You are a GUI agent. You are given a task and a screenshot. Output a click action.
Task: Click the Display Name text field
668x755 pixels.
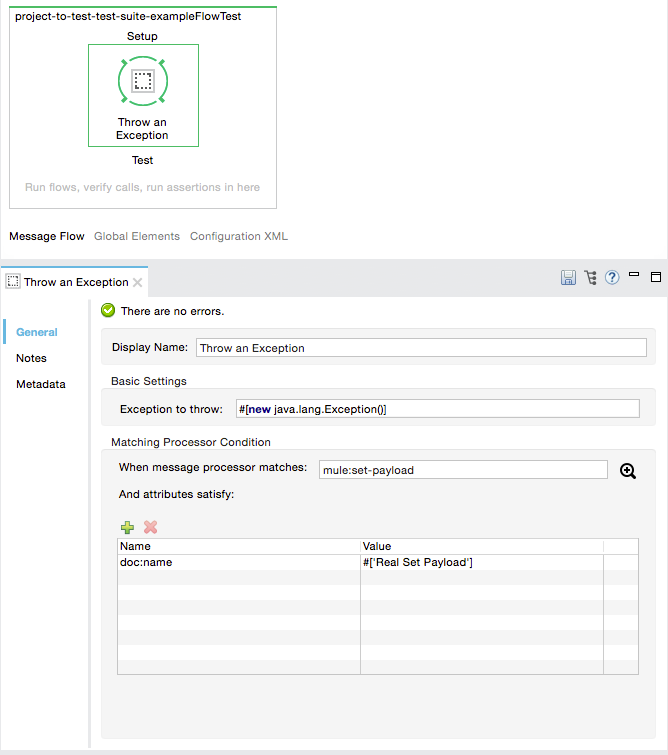tap(421, 348)
